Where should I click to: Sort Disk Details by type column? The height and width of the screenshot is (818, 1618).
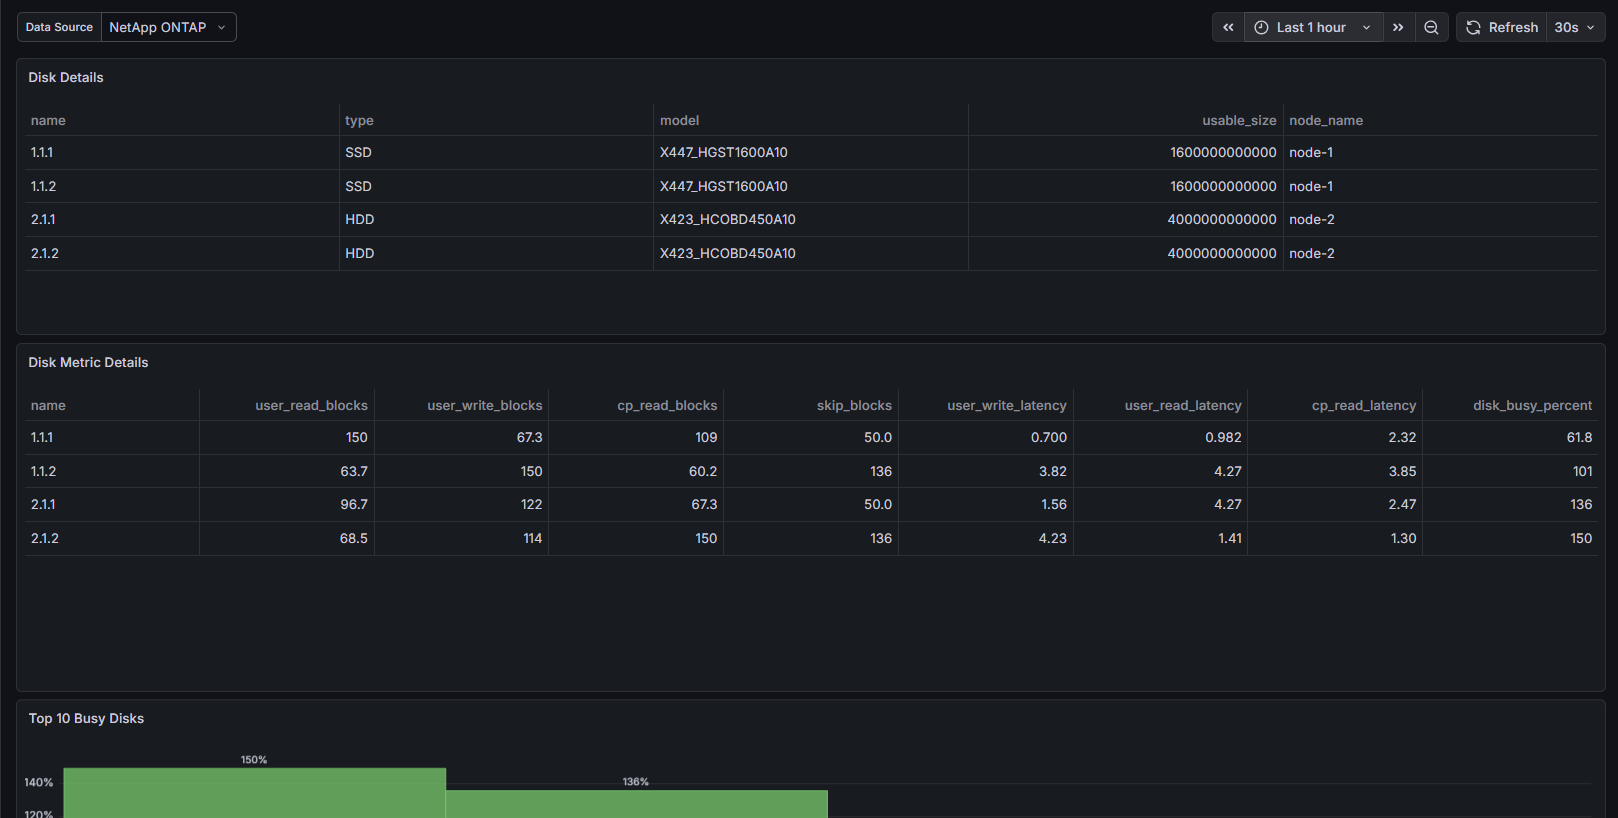359,120
